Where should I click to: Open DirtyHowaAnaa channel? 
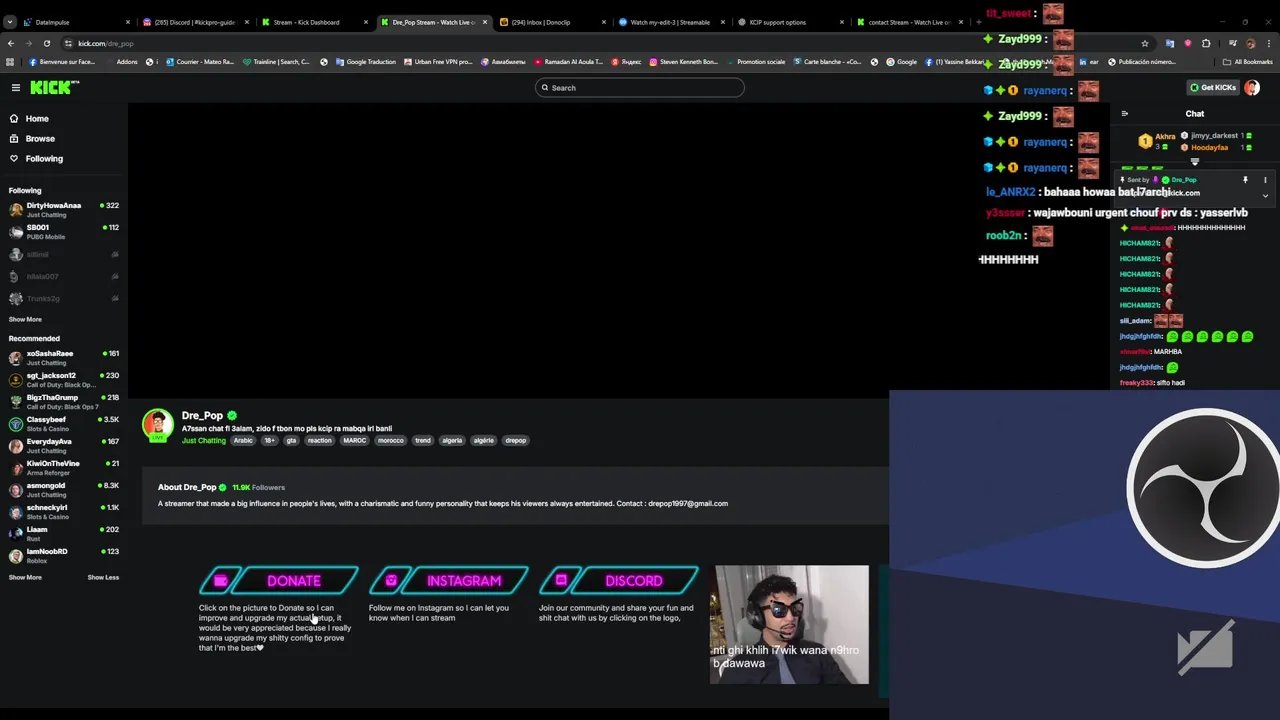click(x=64, y=209)
